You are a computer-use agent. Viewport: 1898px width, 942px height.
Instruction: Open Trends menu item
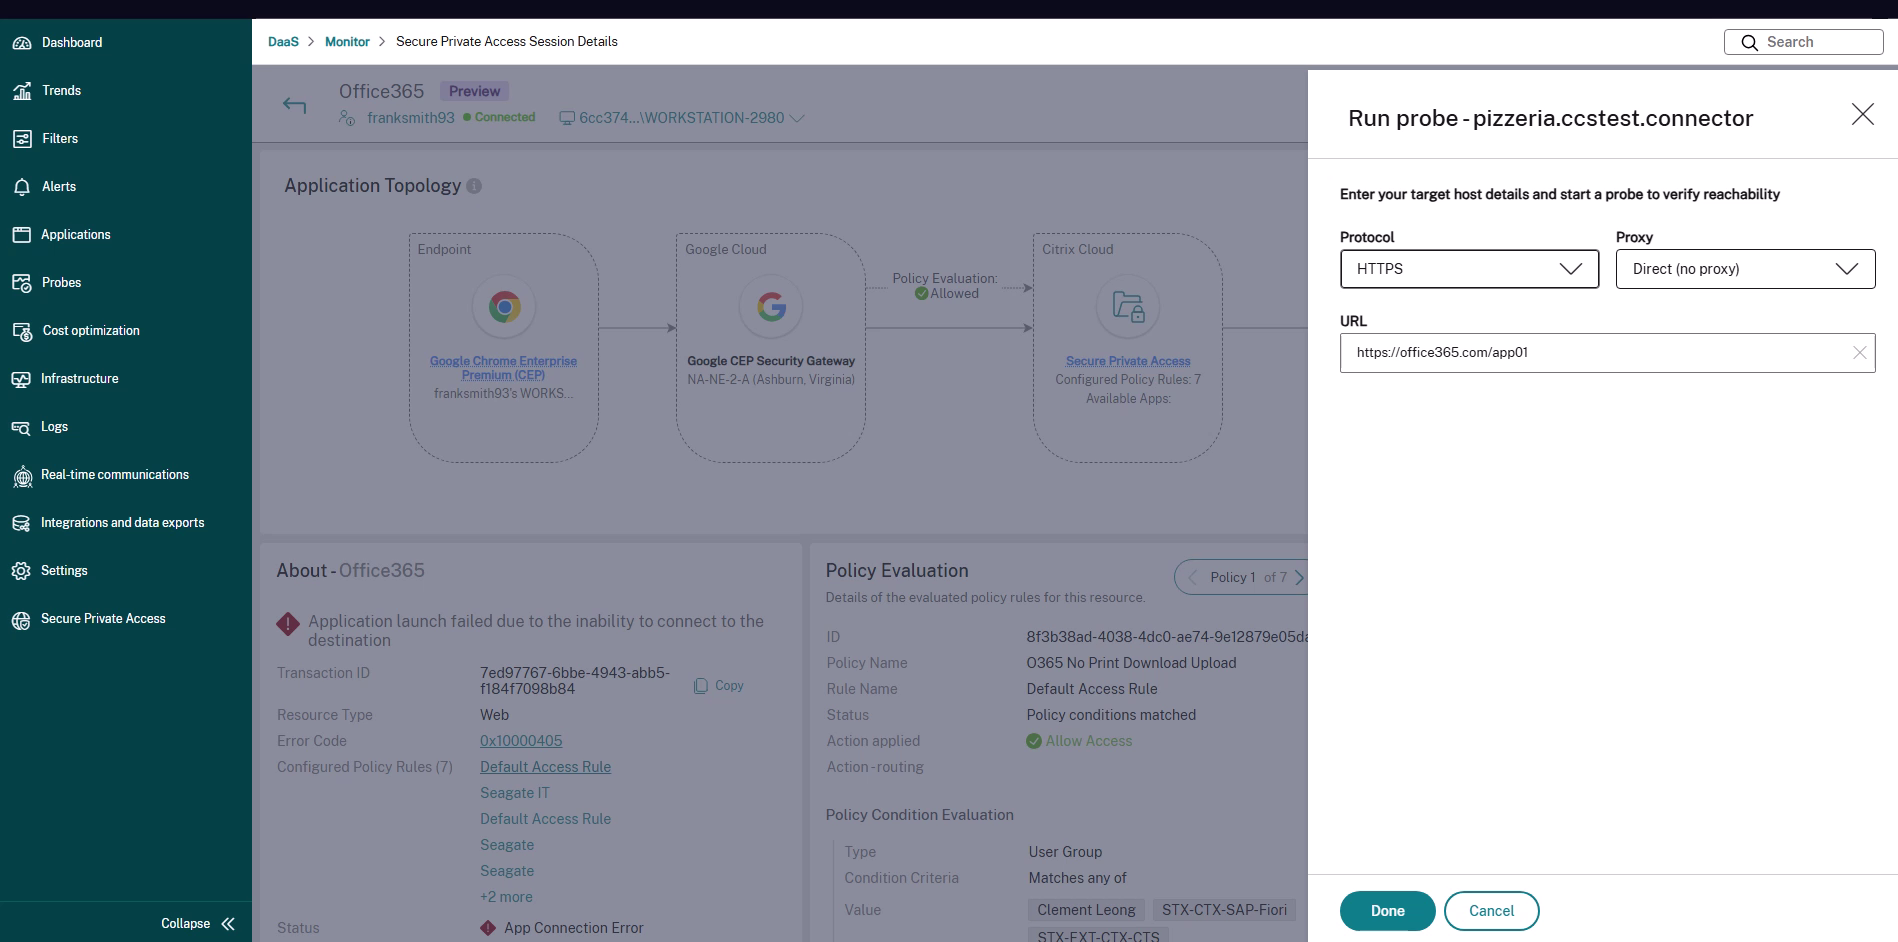click(62, 91)
